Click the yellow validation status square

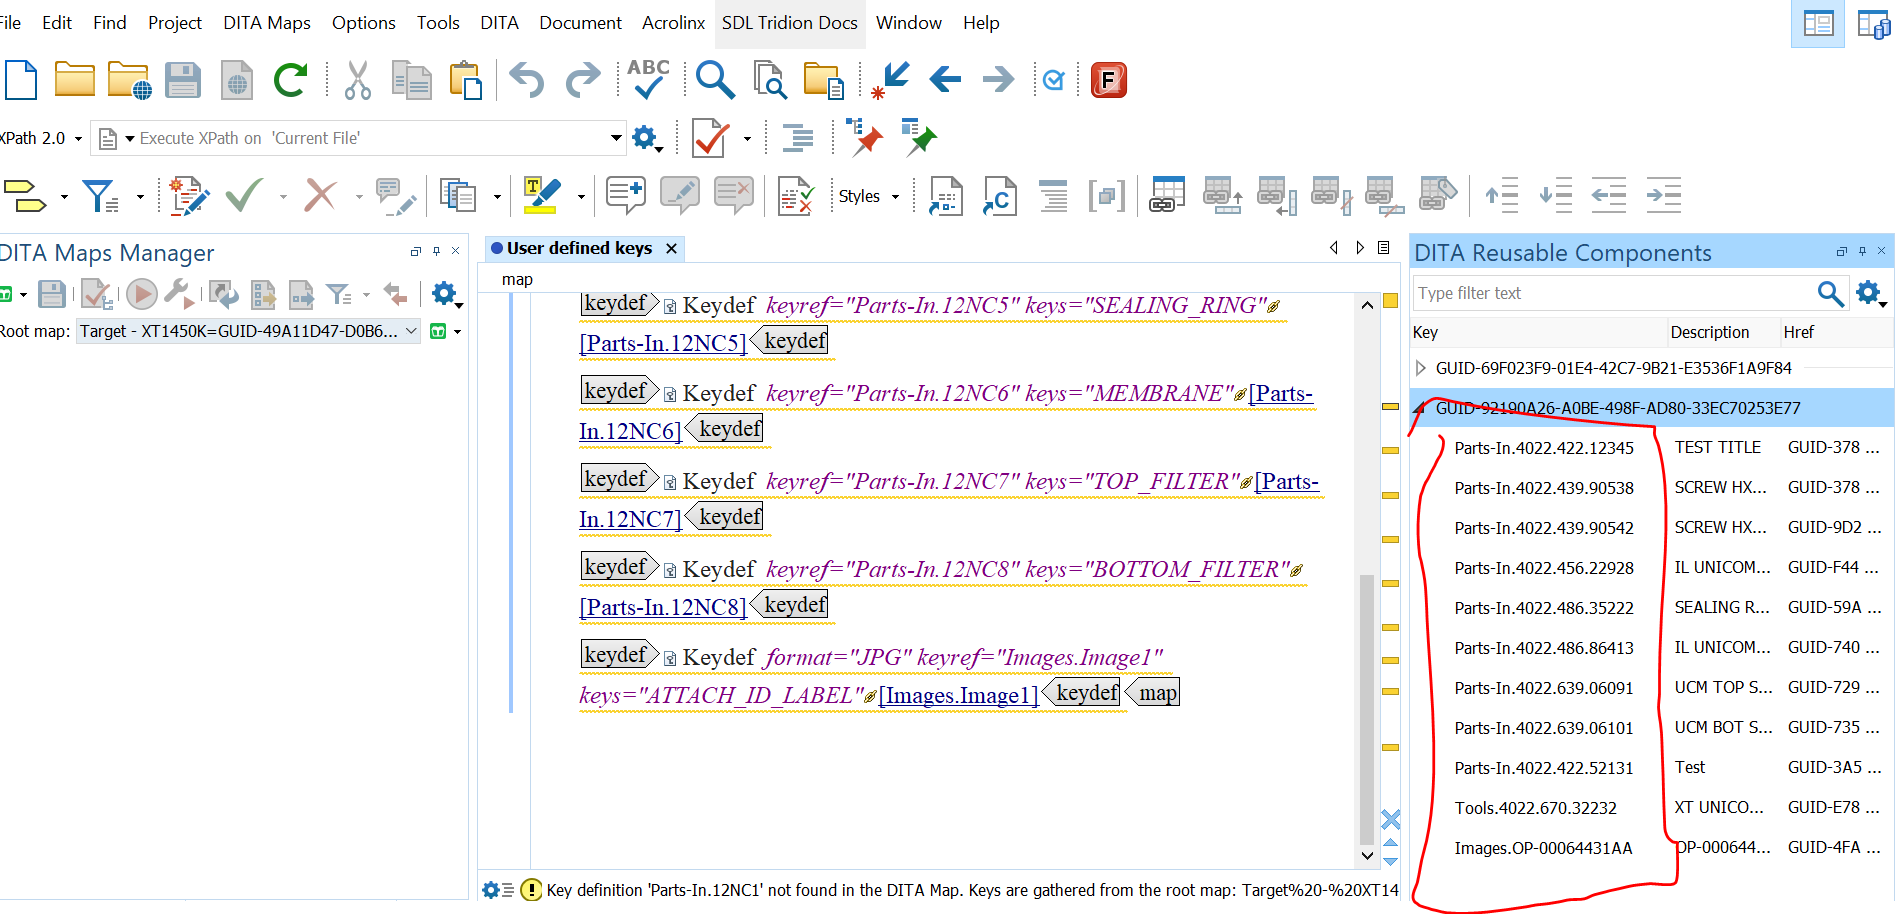point(1390,301)
